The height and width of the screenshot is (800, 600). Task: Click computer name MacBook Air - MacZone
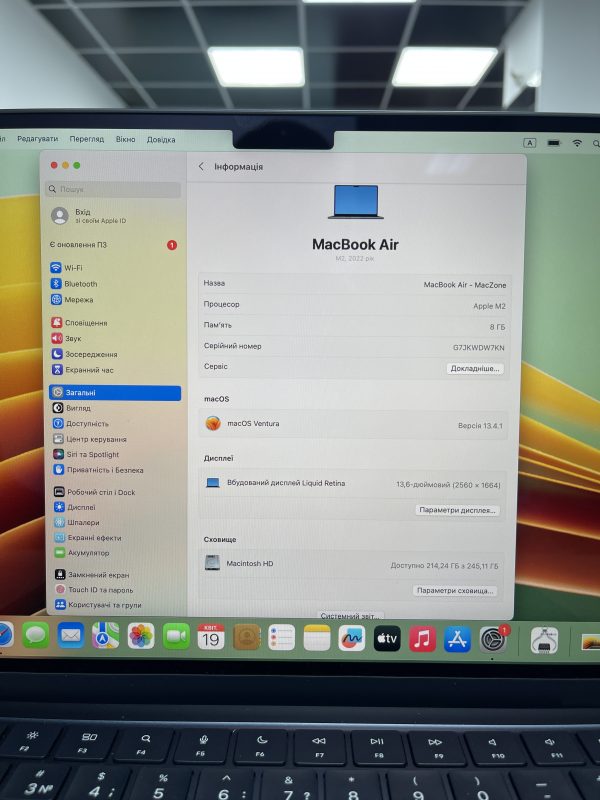click(x=465, y=285)
